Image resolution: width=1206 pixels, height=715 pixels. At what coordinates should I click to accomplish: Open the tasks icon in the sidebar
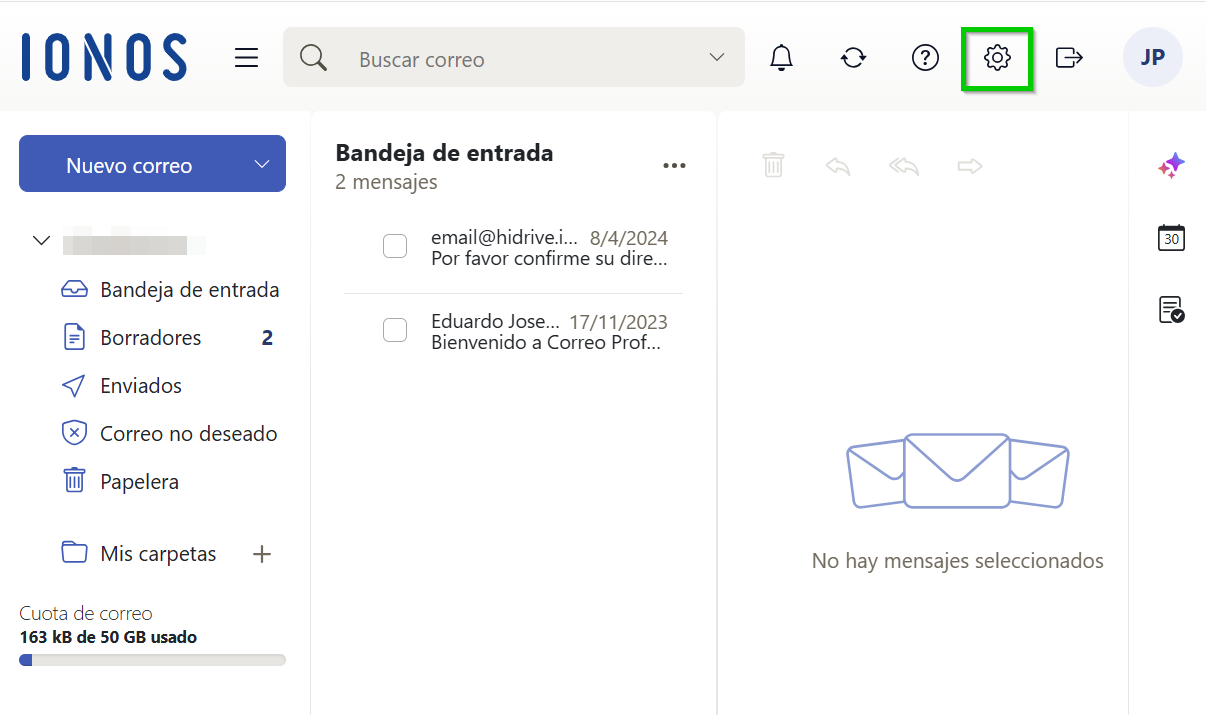[x=1171, y=309]
